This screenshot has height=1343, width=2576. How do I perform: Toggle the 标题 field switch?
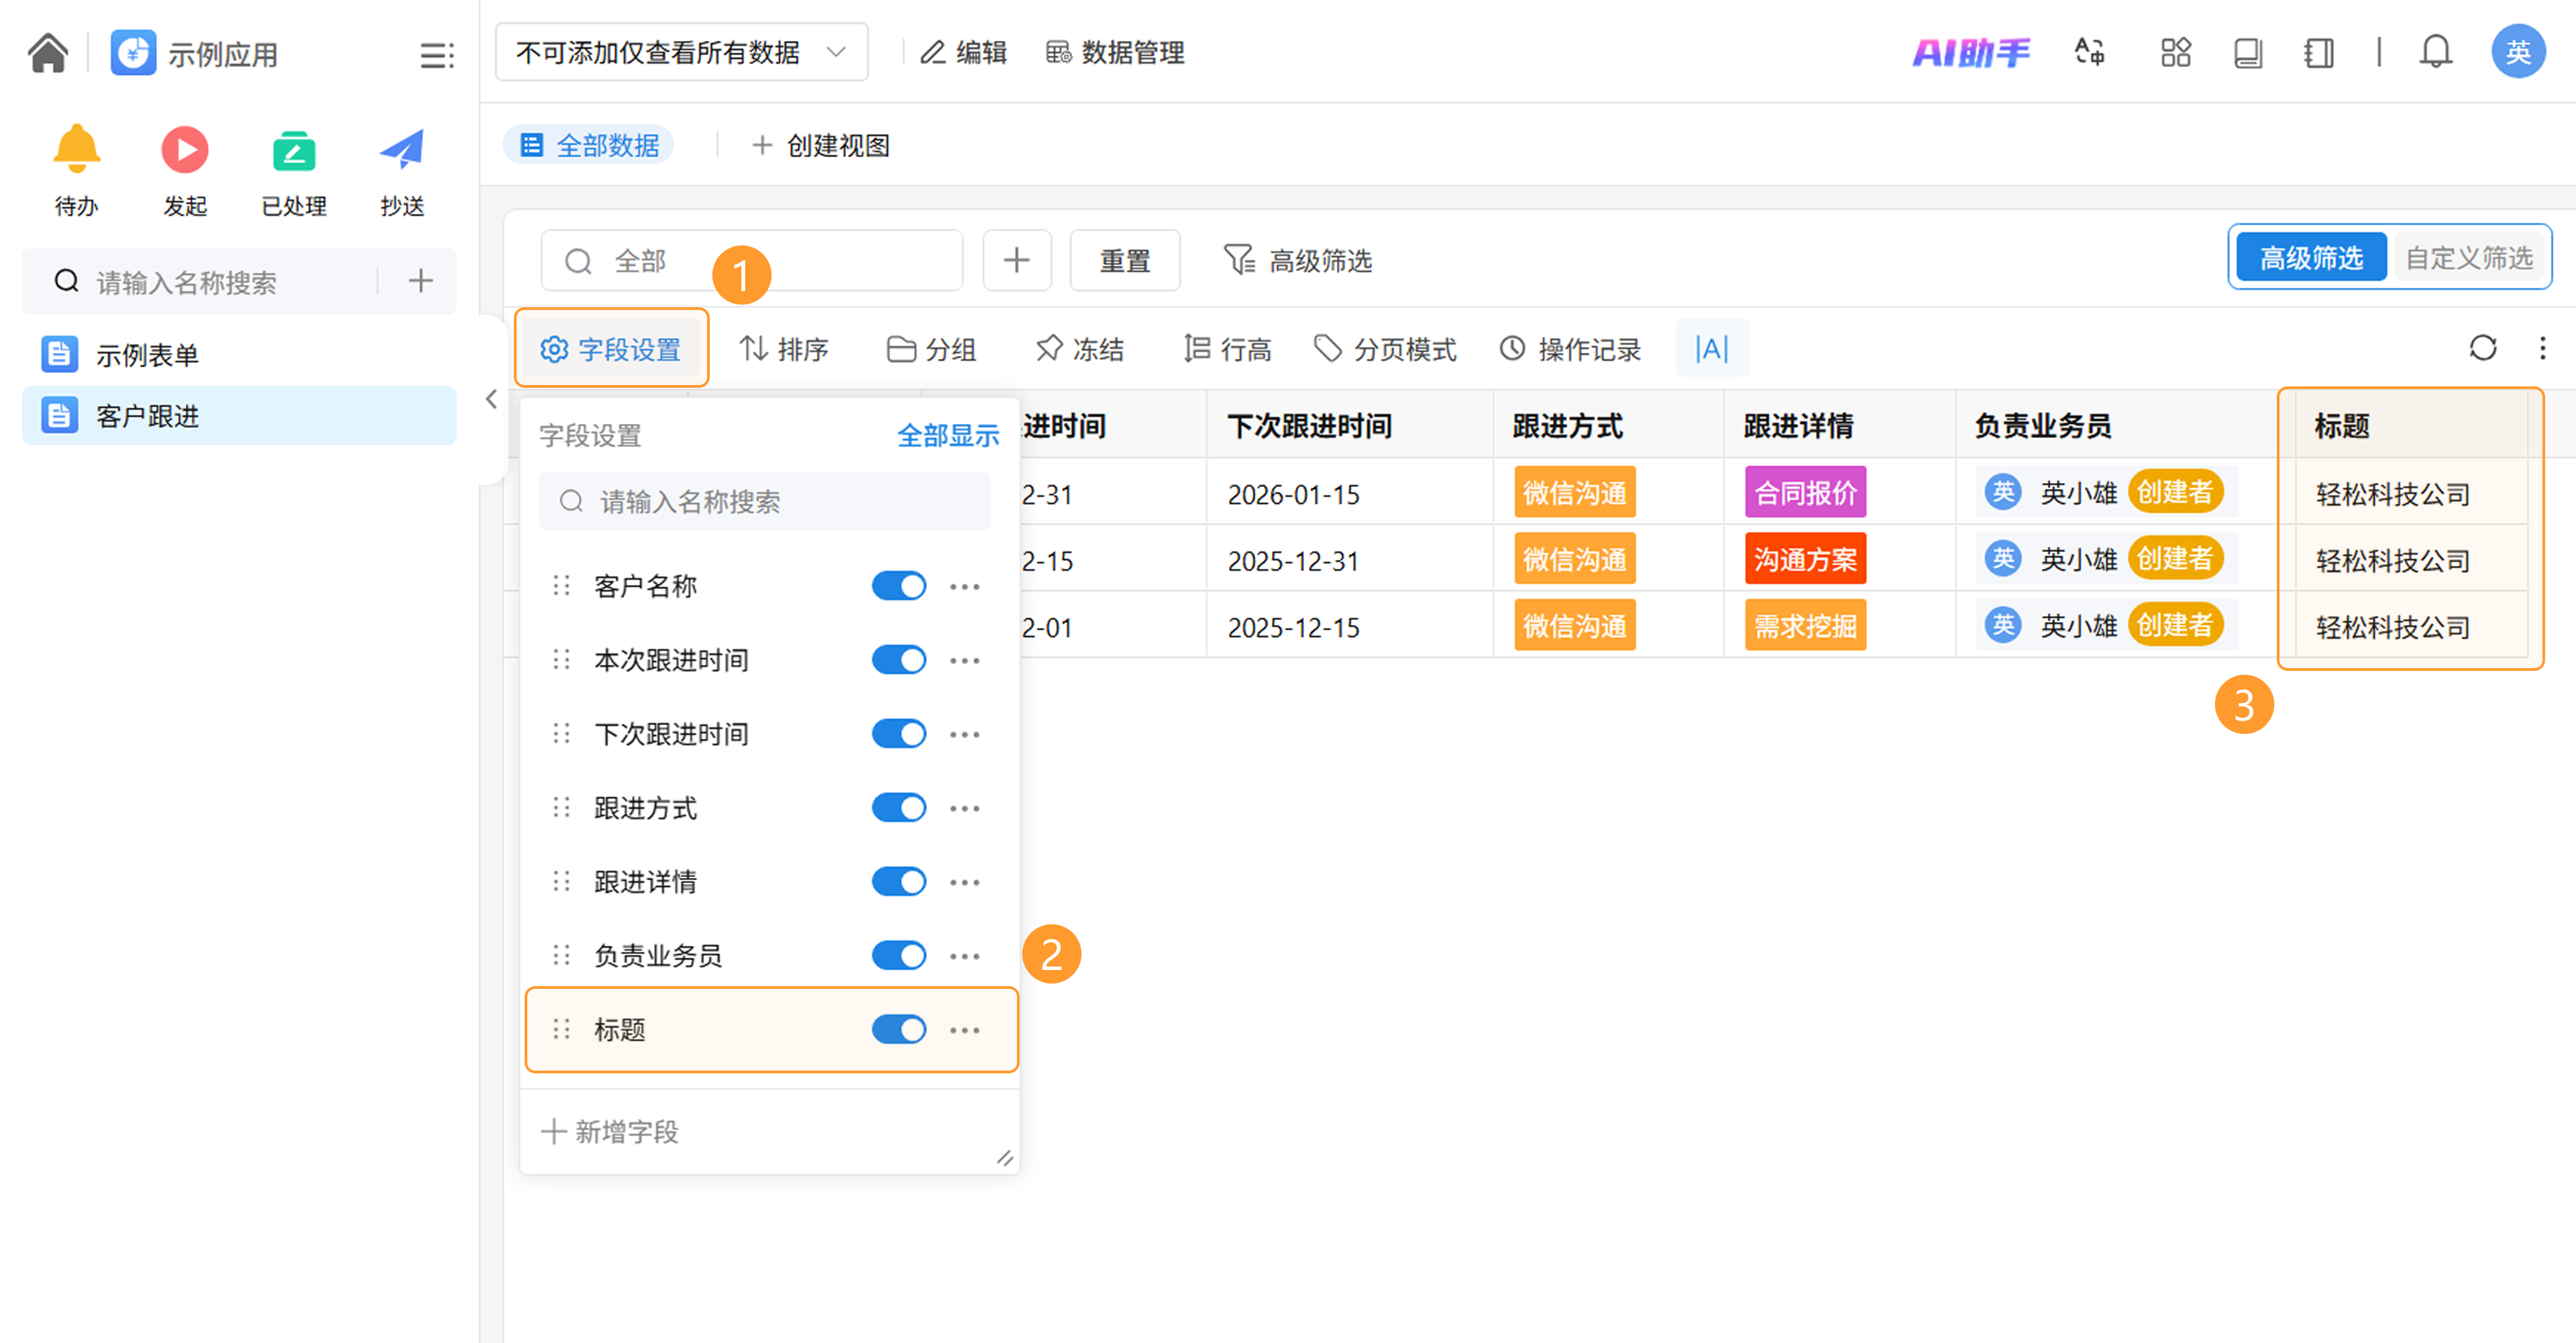coord(898,1029)
